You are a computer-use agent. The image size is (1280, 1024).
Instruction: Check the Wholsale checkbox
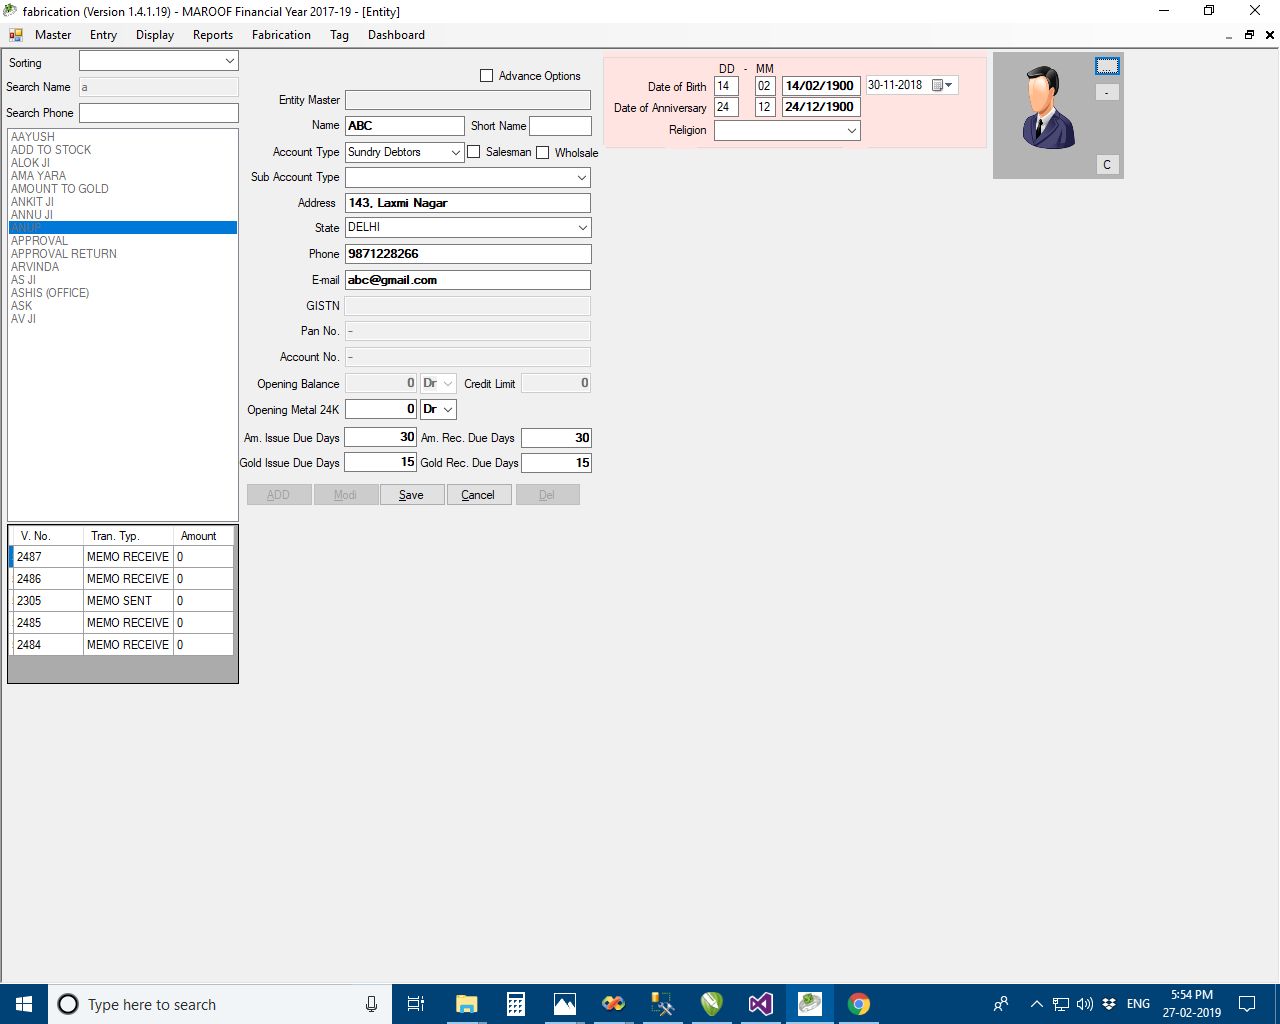[x=543, y=153]
